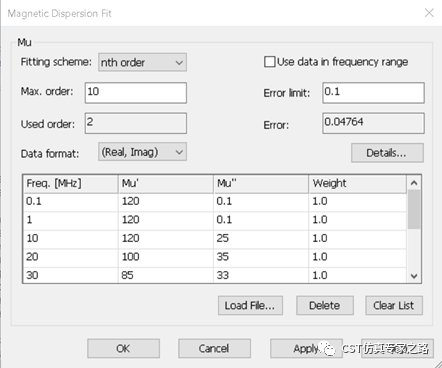Click the Load File... button

[250, 305]
